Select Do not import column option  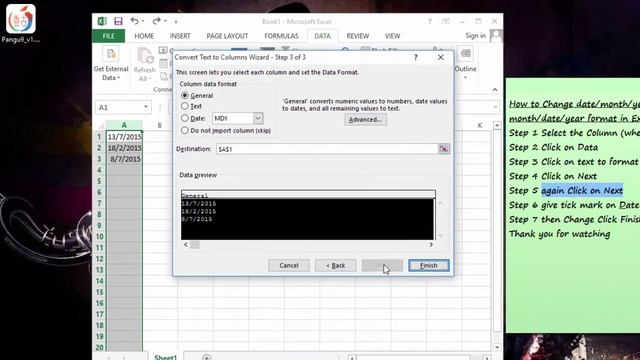(x=185, y=130)
